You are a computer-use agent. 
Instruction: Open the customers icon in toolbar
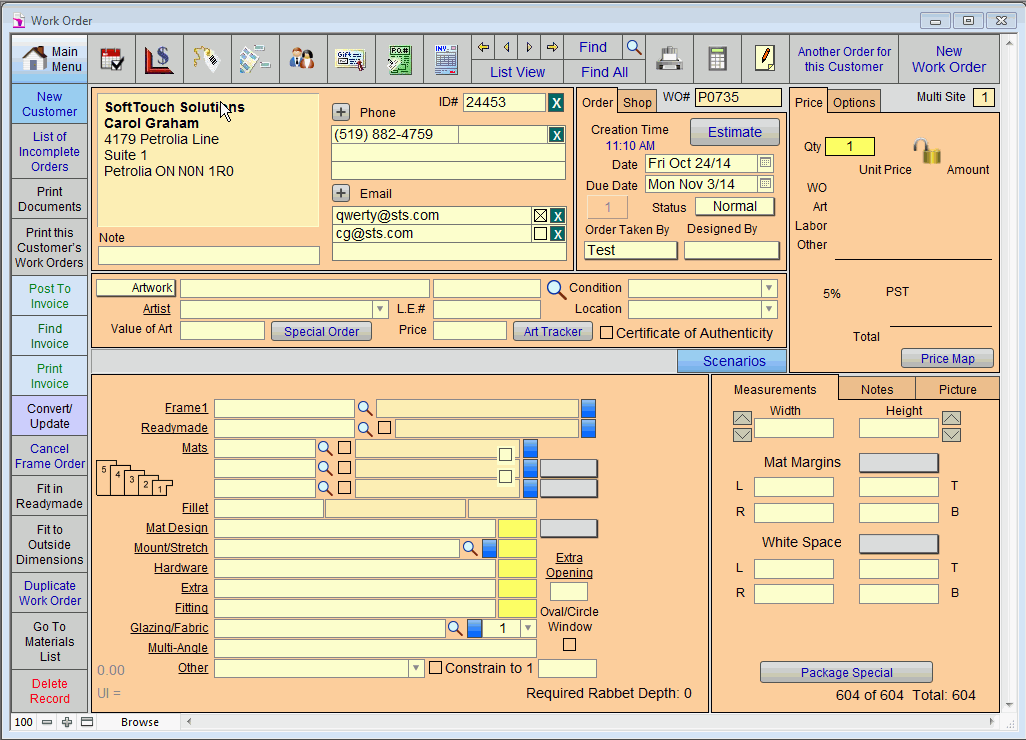303,59
